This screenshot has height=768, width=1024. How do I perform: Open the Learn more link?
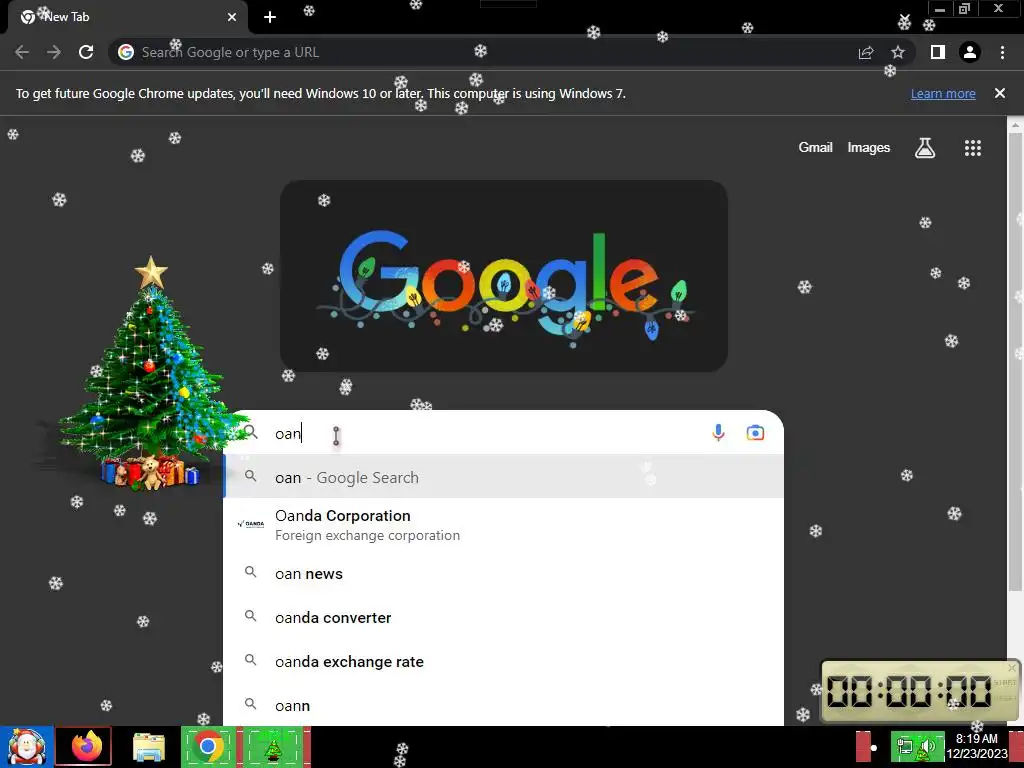[943, 93]
